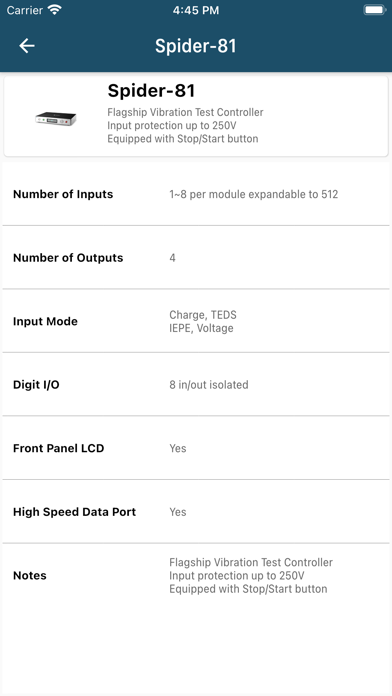
Task: Tap the '8 in/out isolated' value
Action: coord(209,384)
